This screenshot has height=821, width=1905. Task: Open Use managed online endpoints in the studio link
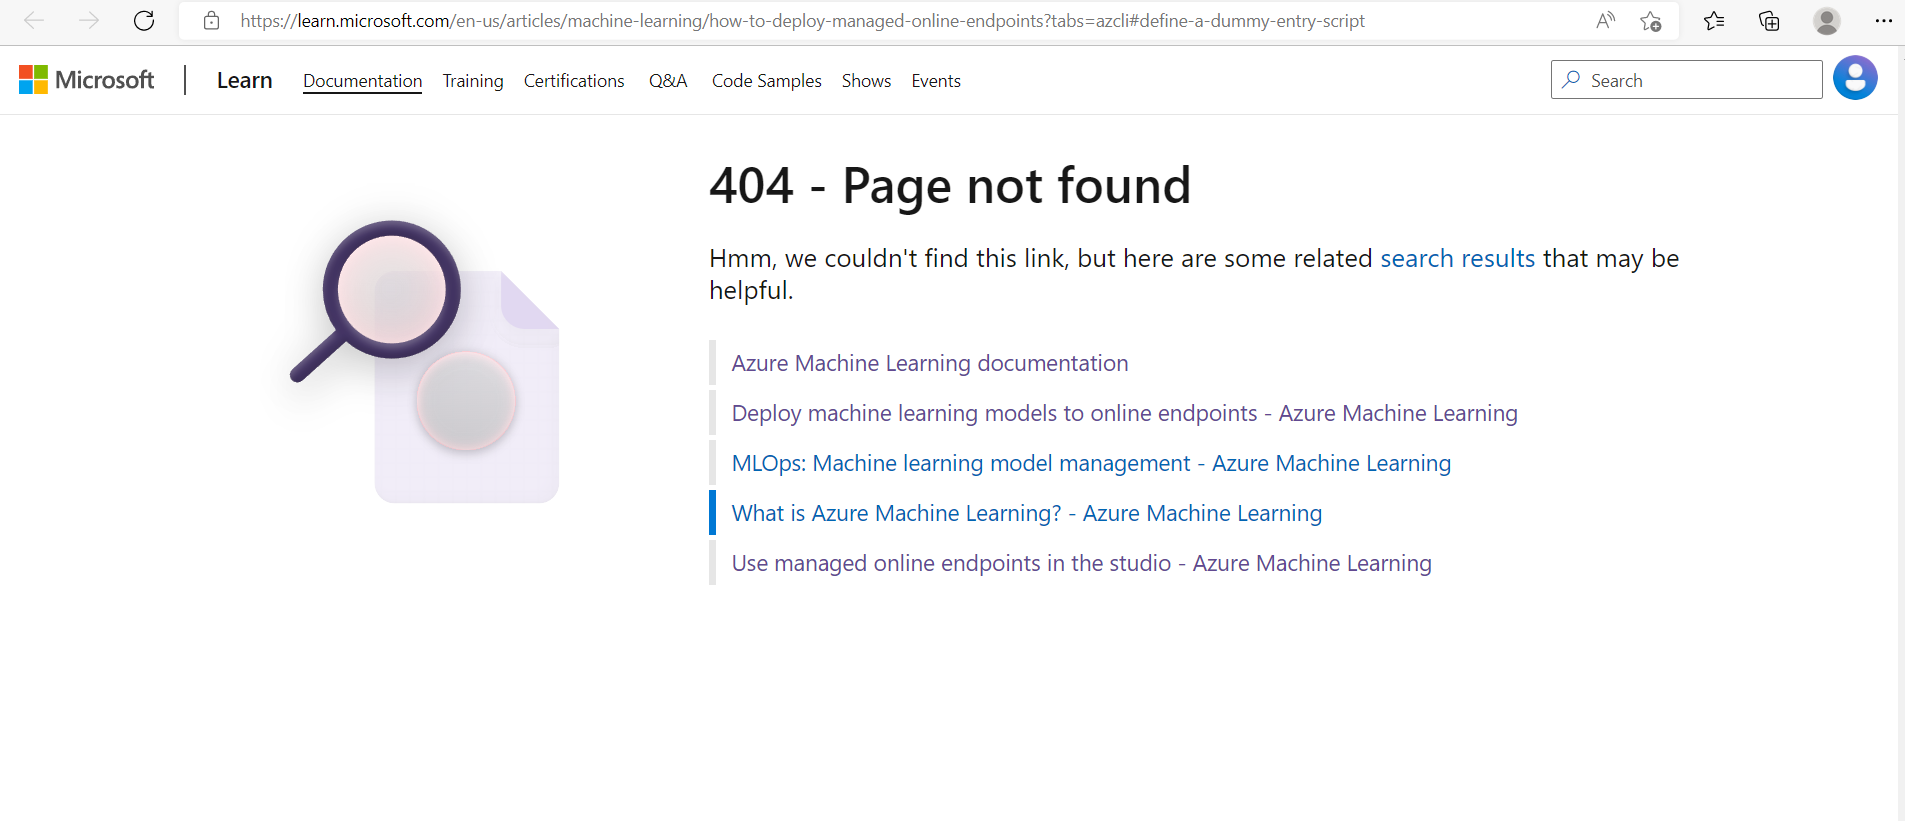click(1081, 563)
